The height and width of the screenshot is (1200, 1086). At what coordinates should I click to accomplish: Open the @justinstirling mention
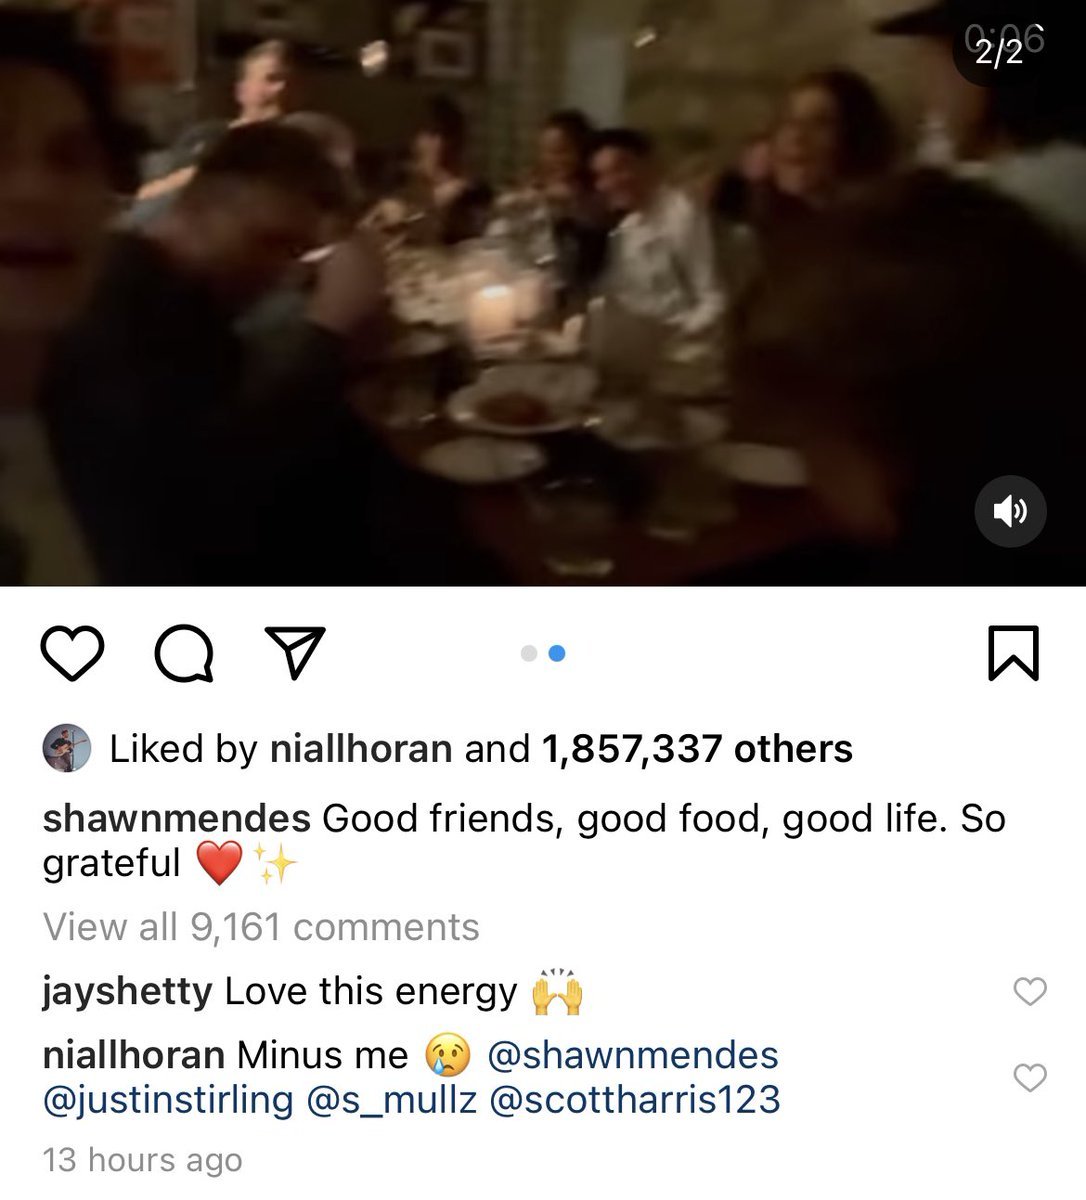(168, 1099)
